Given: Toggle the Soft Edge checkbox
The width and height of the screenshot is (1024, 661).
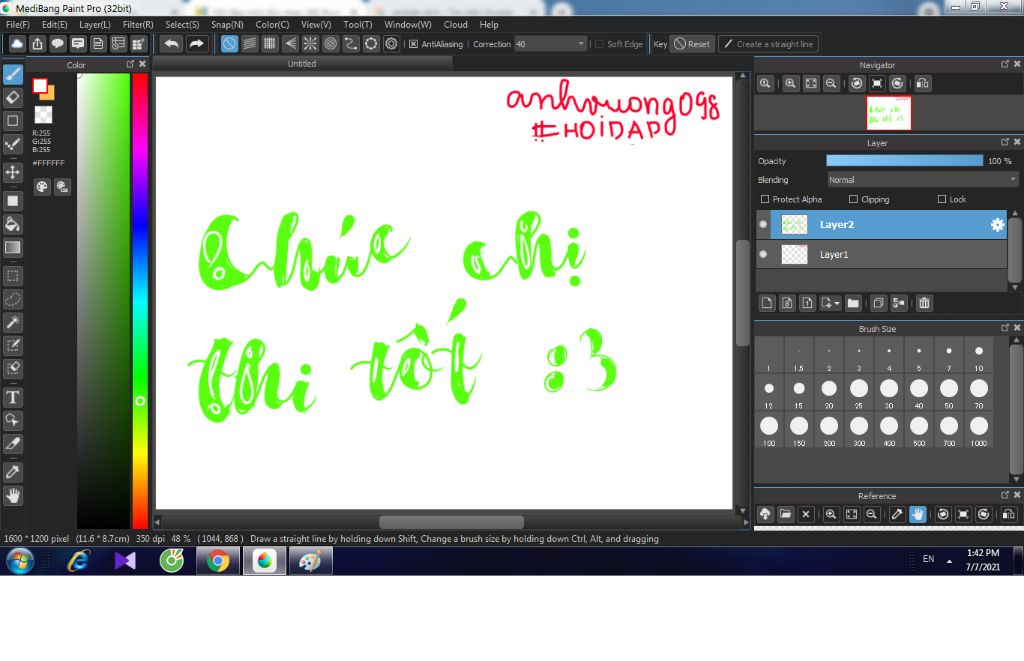Looking at the screenshot, I should pyautogui.click(x=599, y=44).
